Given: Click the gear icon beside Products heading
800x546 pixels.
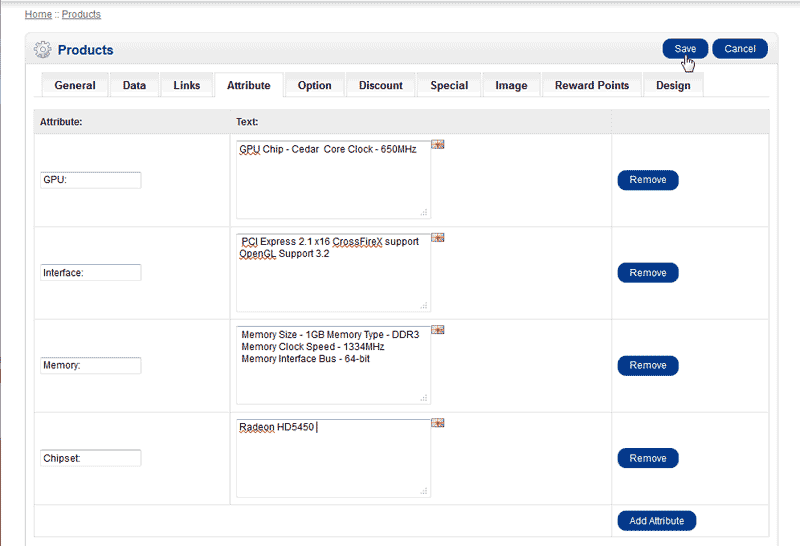Looking at the screenshot, I should [42, 49].
